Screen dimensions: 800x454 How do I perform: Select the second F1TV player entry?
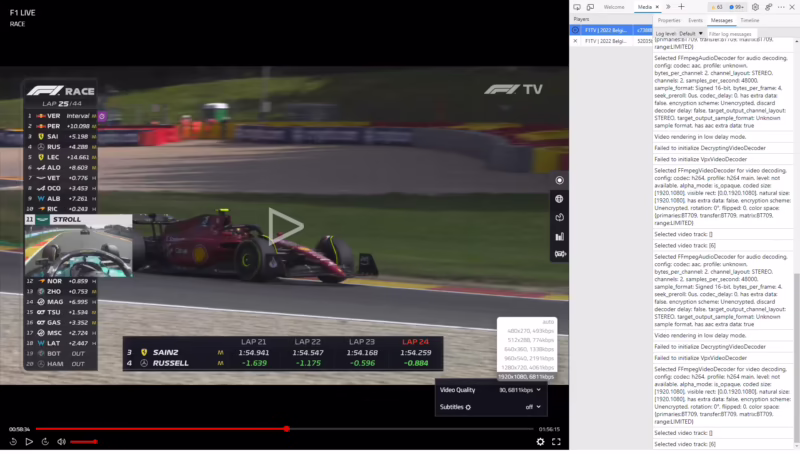tap(611, 41)
